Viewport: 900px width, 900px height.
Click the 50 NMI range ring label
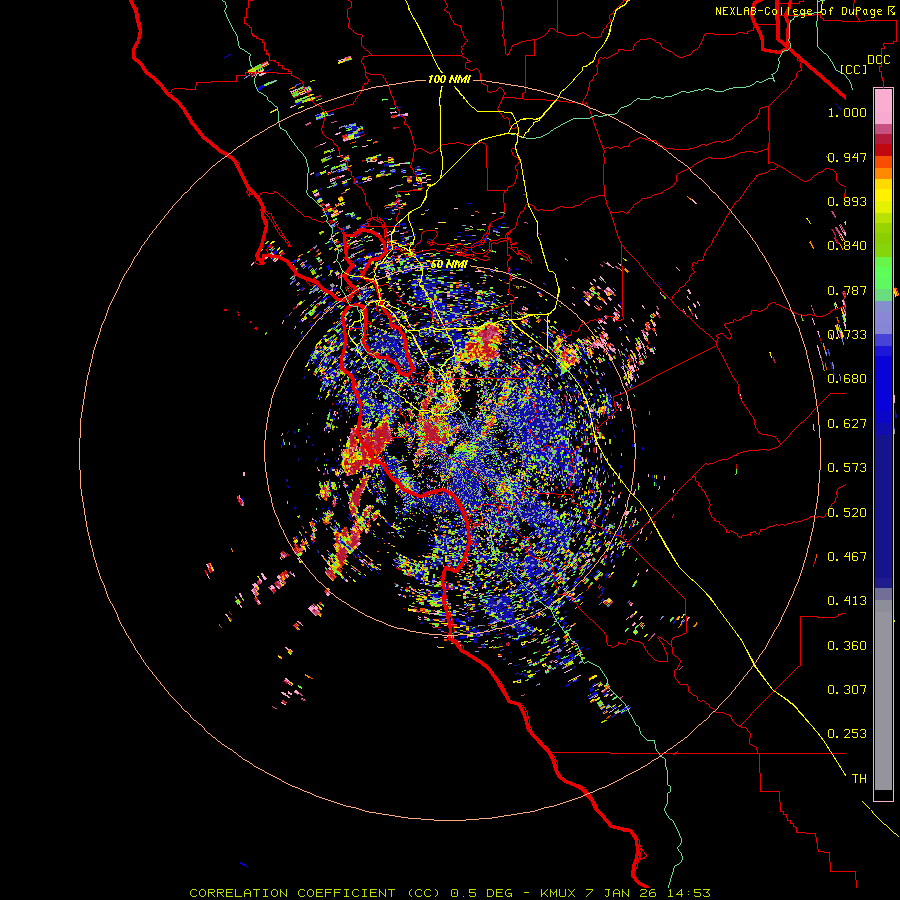tap(448, 264)
